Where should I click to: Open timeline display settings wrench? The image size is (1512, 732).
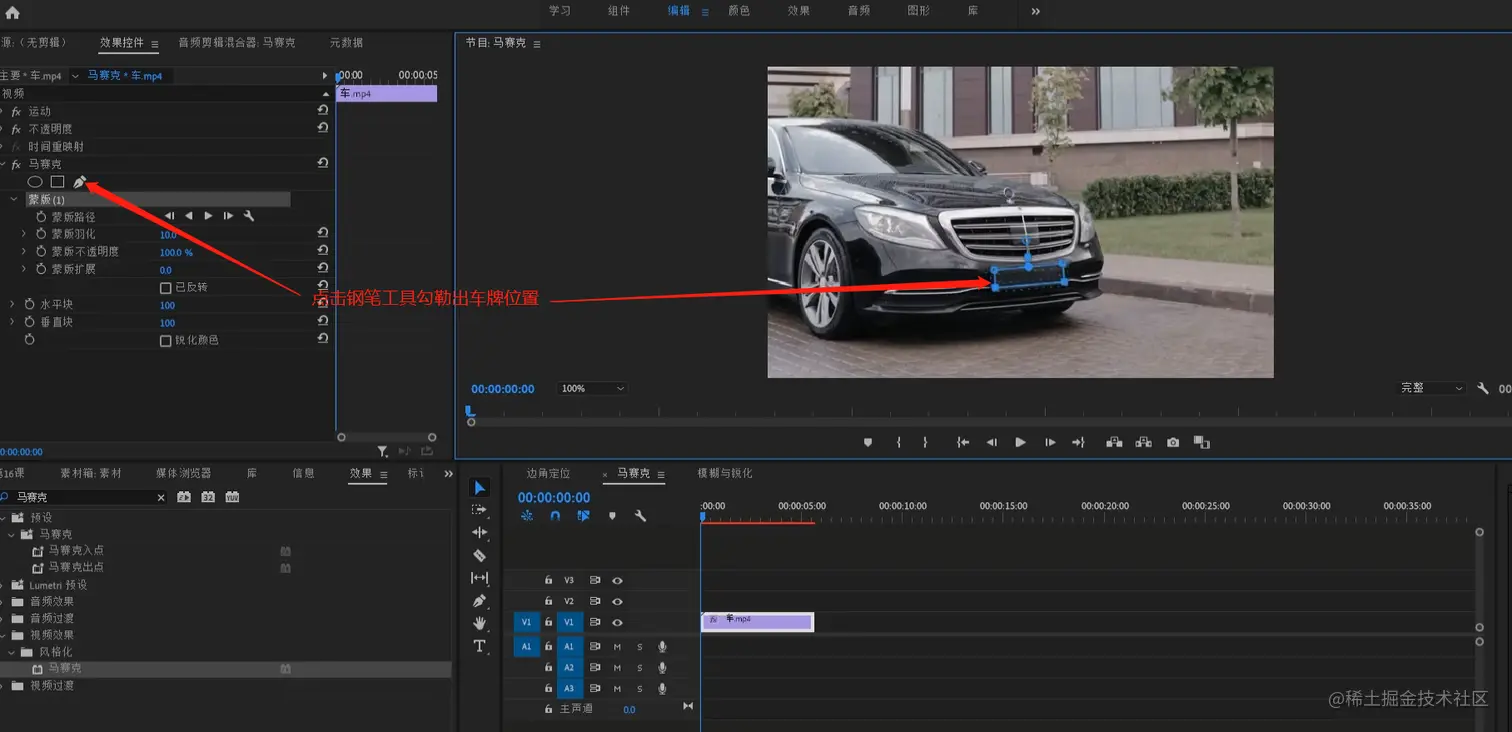(x=640, y=516)
